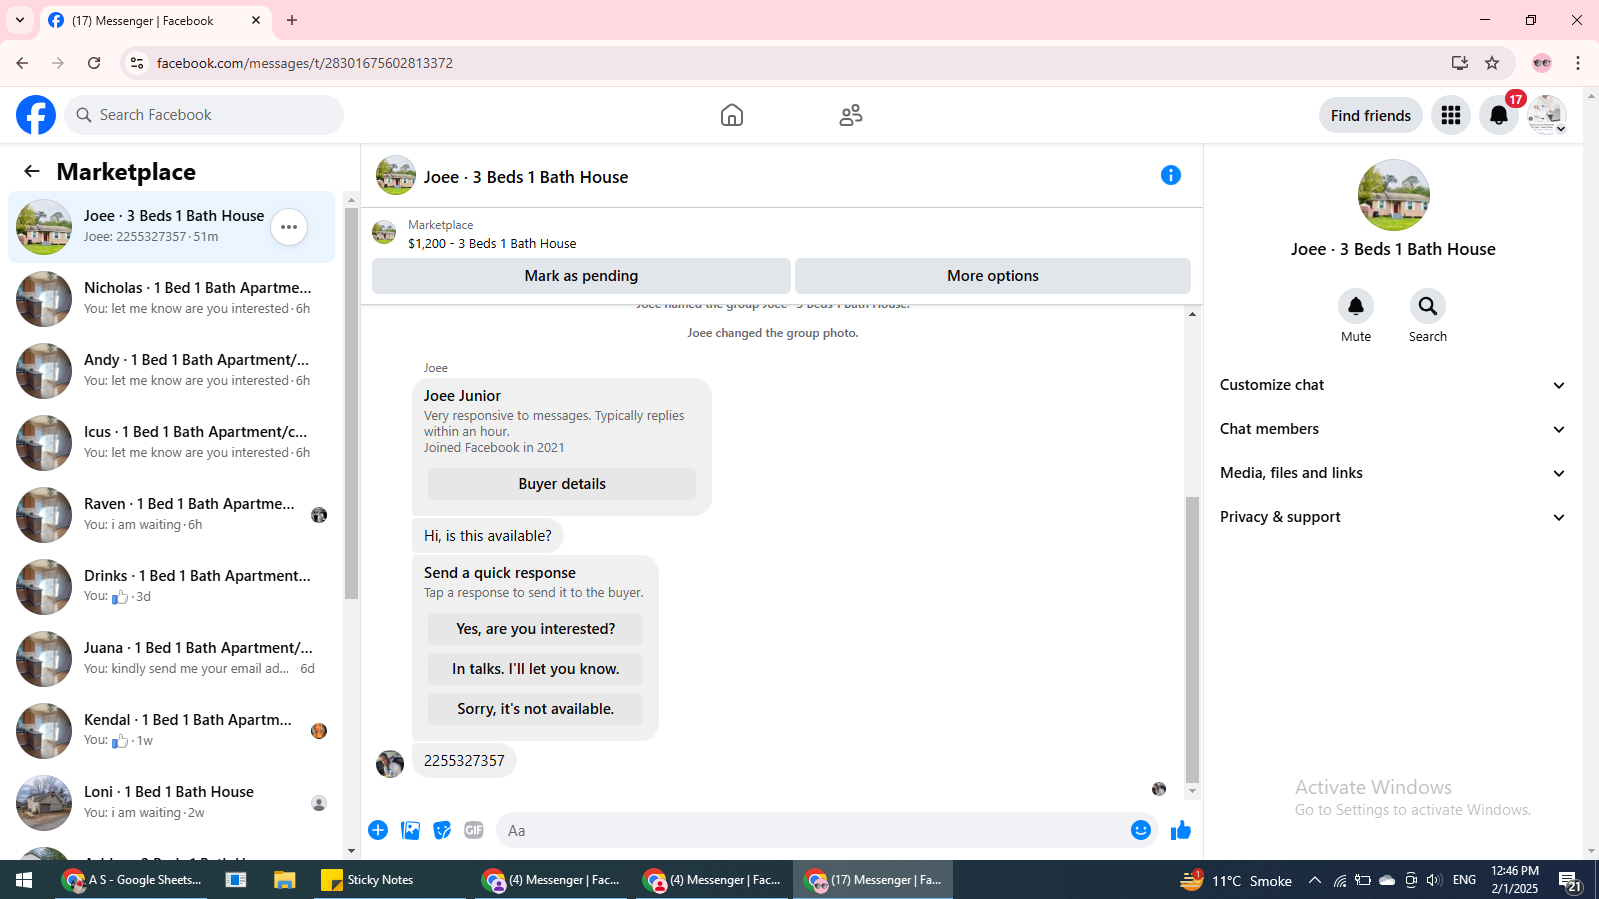
Task: Click the browser address bar URL
Action: [x=305, y=63]
